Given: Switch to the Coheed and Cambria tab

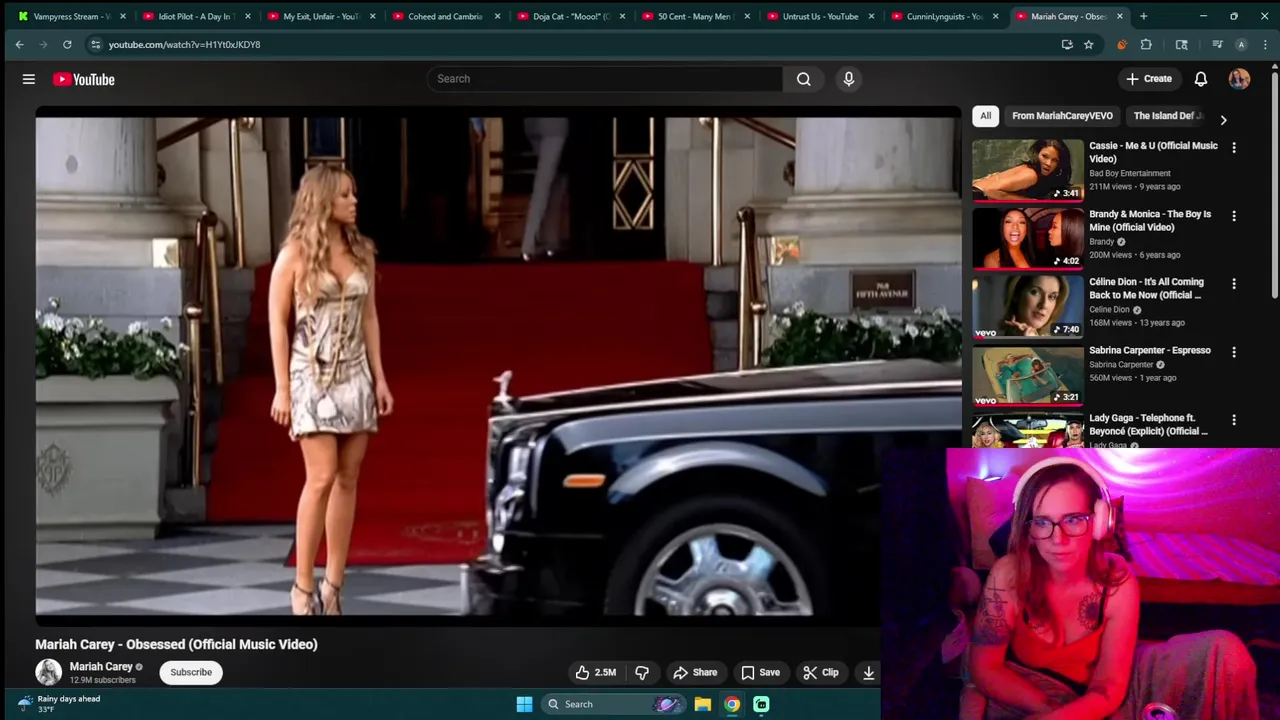Looking at the screenshot, I should coord(445,16).
